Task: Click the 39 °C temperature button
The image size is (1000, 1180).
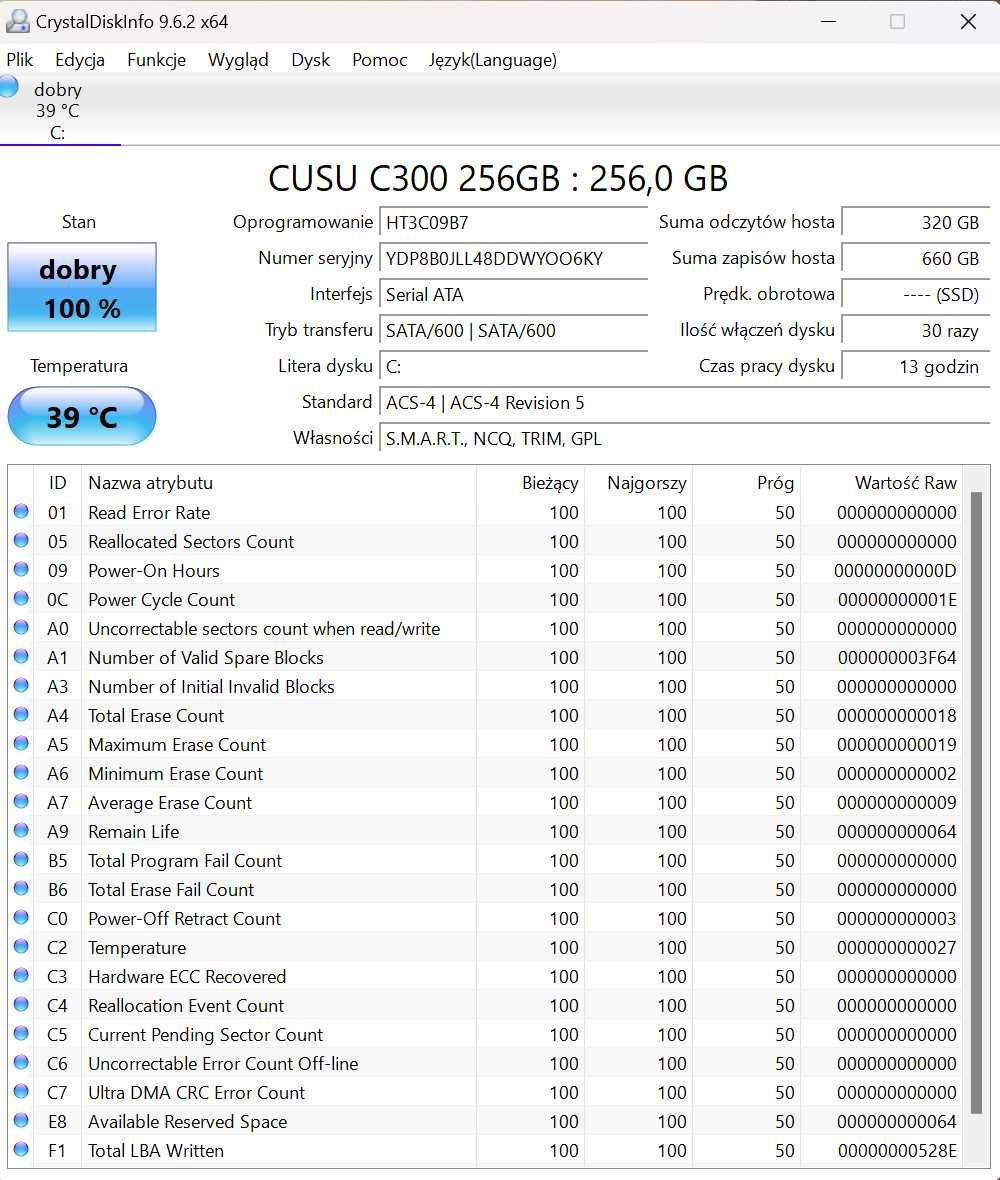Action: (82, 416)
